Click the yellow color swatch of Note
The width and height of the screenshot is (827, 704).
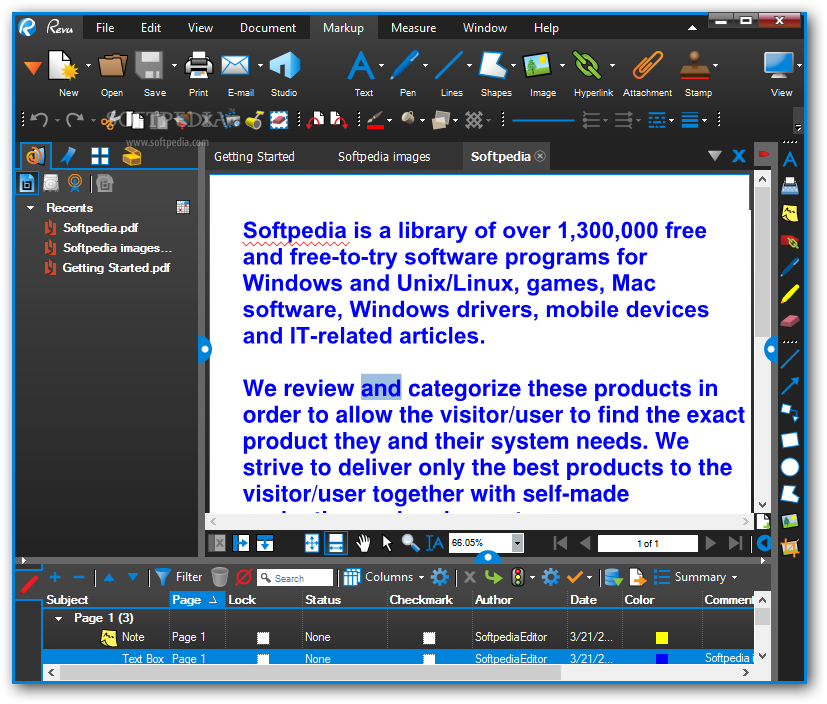661,638
